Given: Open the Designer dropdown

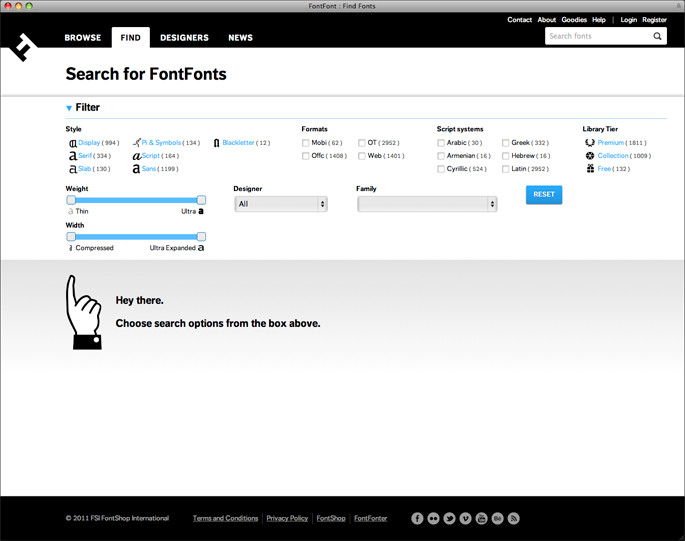Looking at the screenshot, I should coord(281,204).
